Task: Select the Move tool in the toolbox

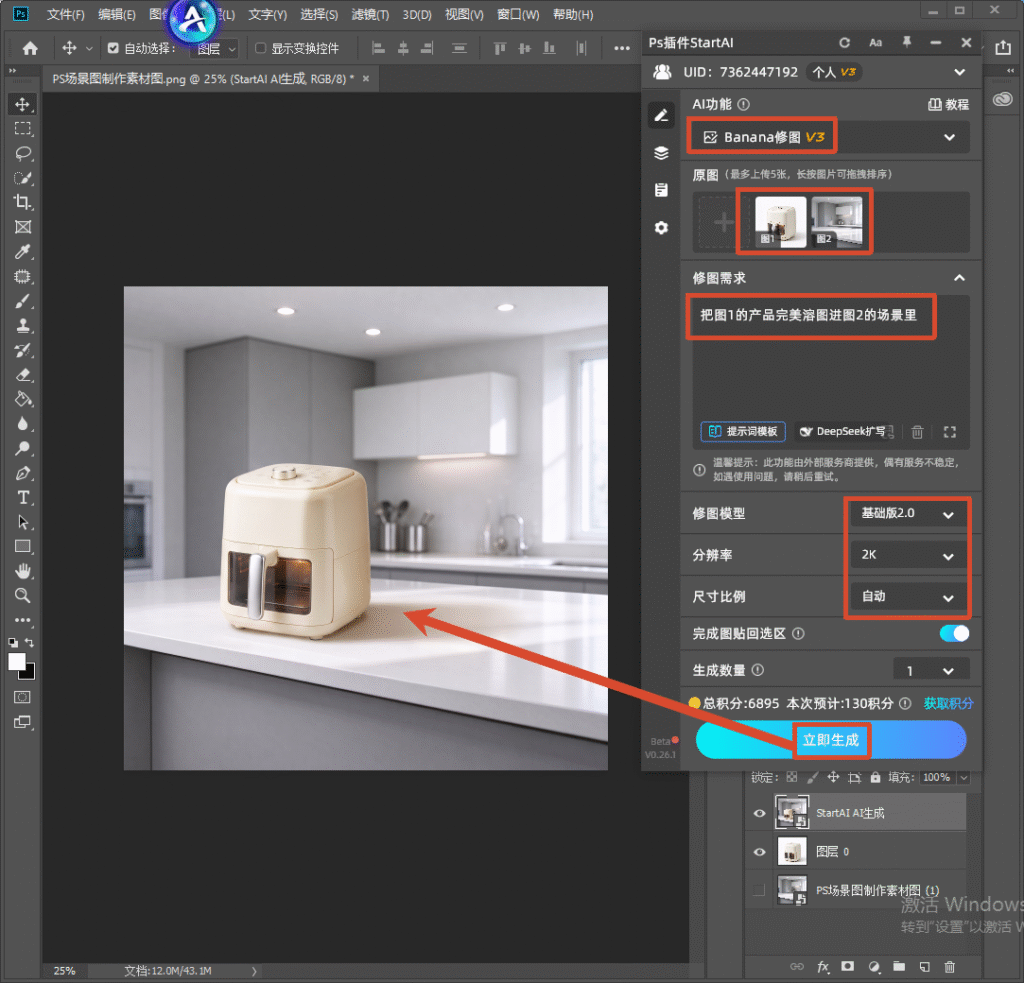Action: [23, 105]
